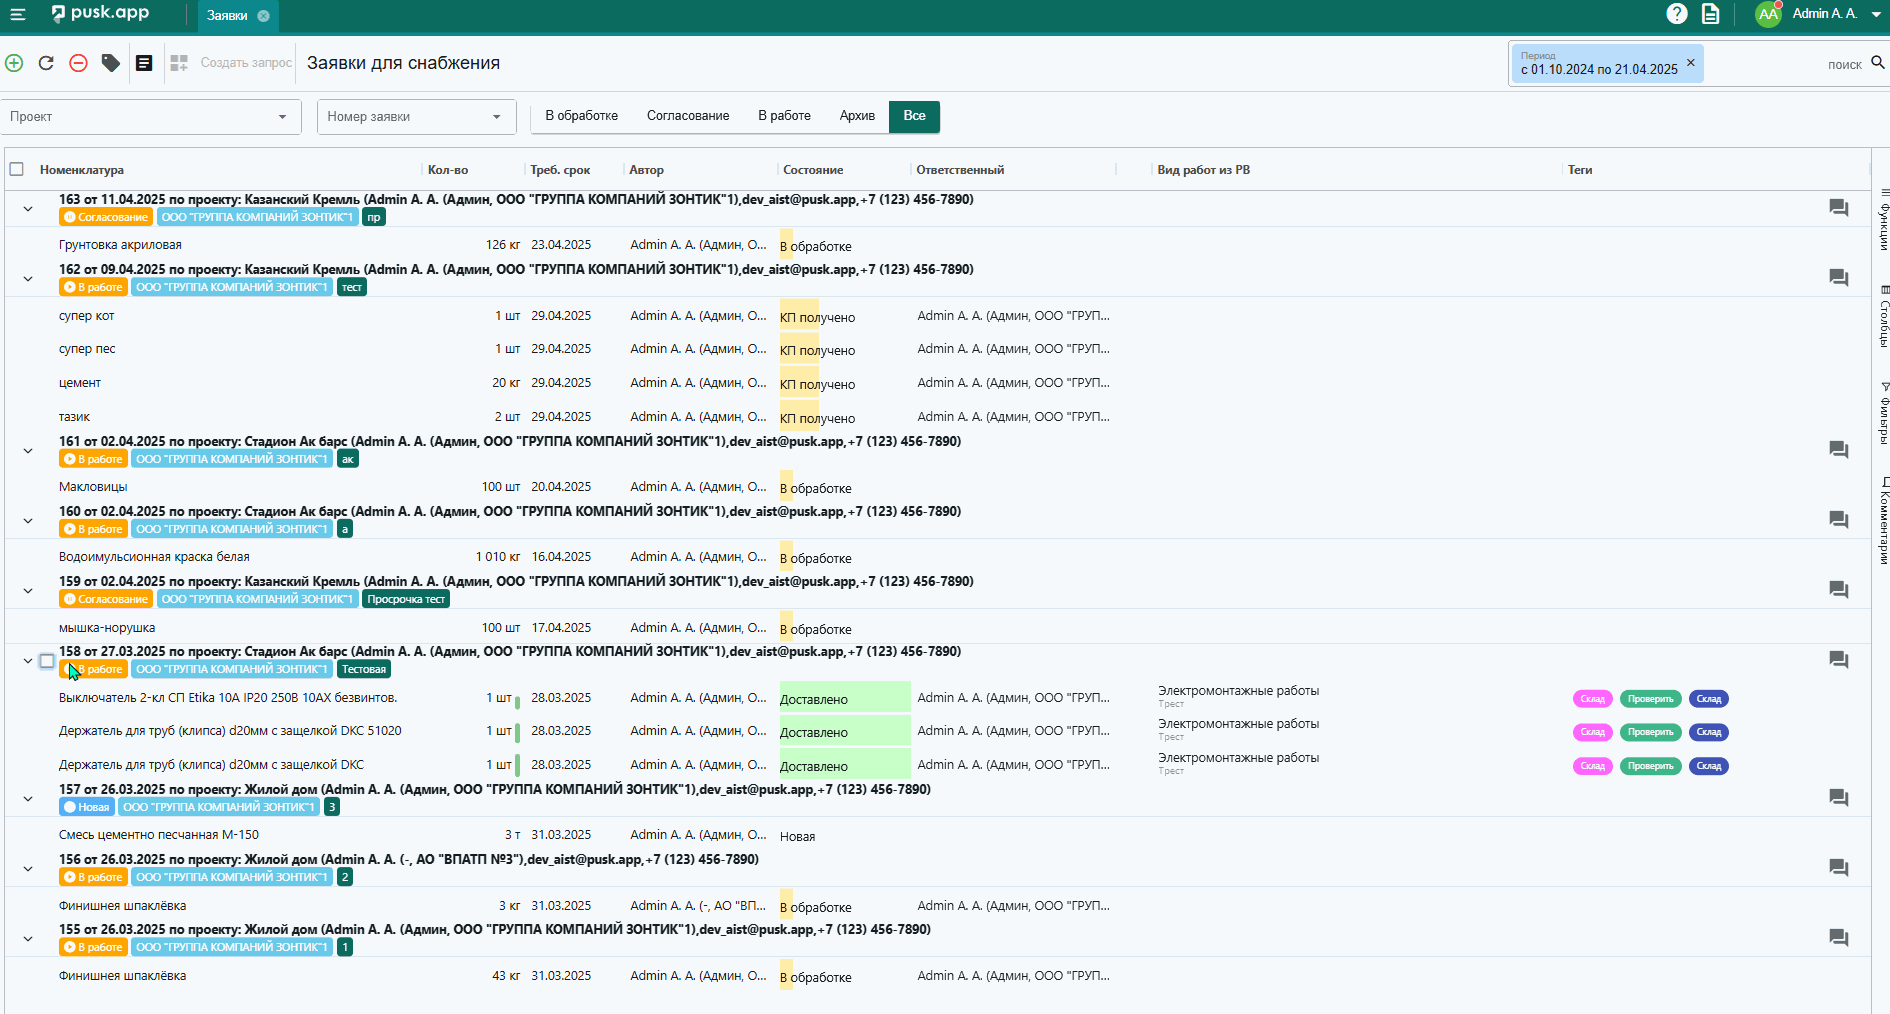This screenshot has height=1014, width=1890.
Task: Check the checkbox for request 158
Action: pyautogui.click(x=47, y=661)
